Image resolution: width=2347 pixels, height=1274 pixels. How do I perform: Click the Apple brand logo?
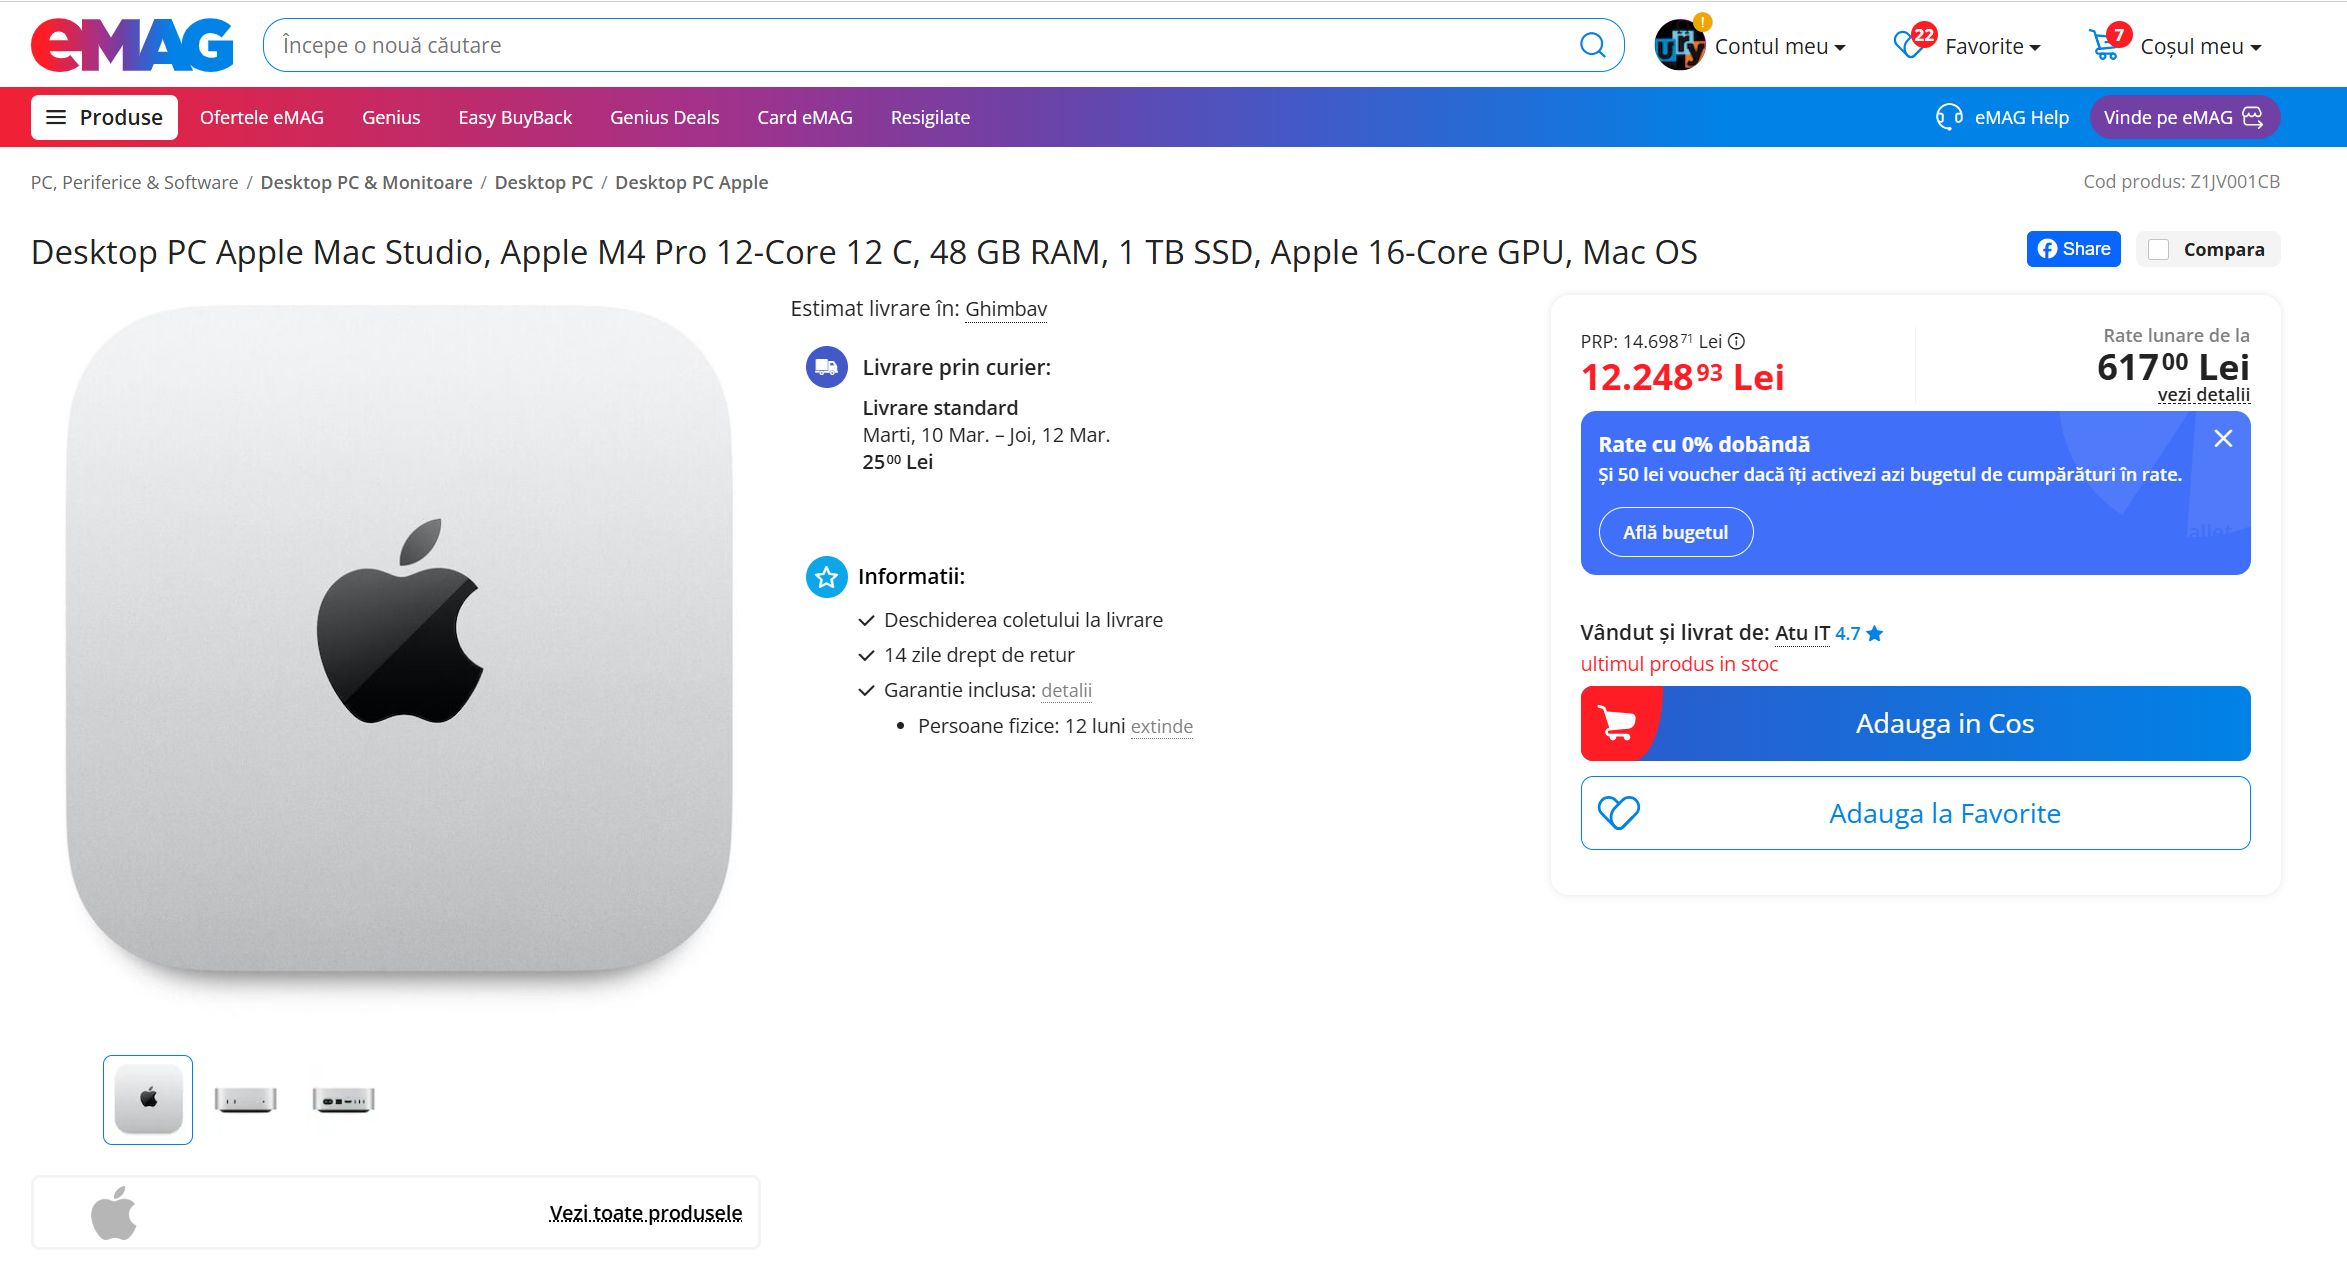pyautogui.click(x=114, y=1213)
